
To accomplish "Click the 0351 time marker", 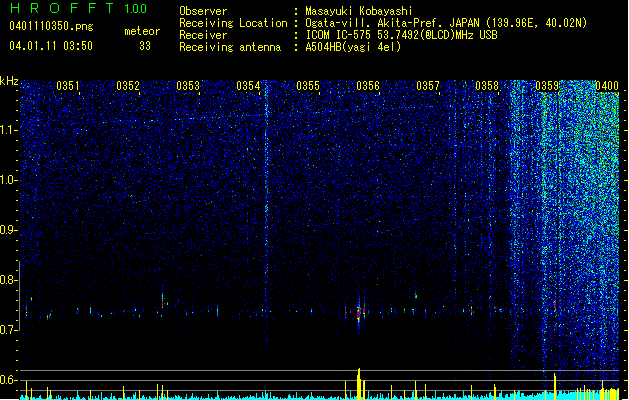I will pyautogui.click(x=68, y=86).
